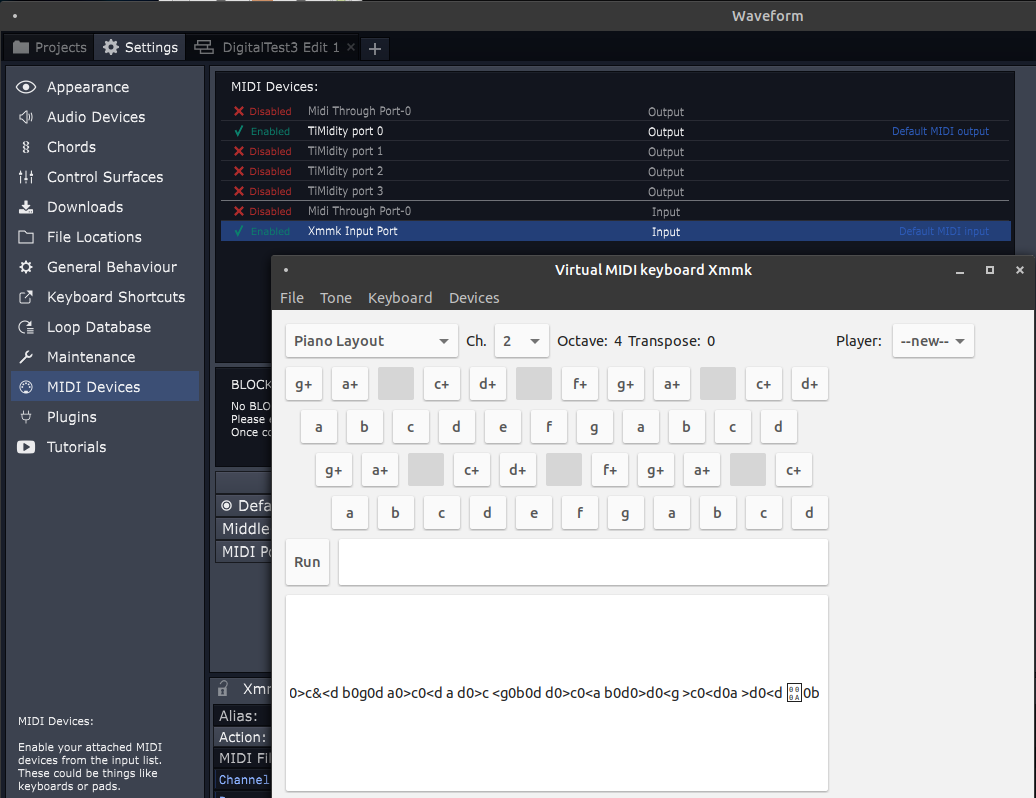Open Plugins settings page

(x=71, y=417)
